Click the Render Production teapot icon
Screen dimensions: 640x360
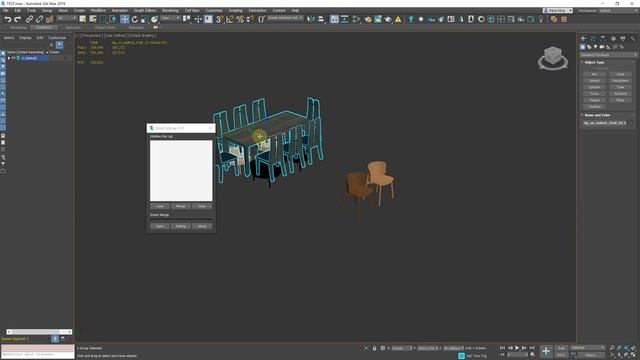click(388, 19)
